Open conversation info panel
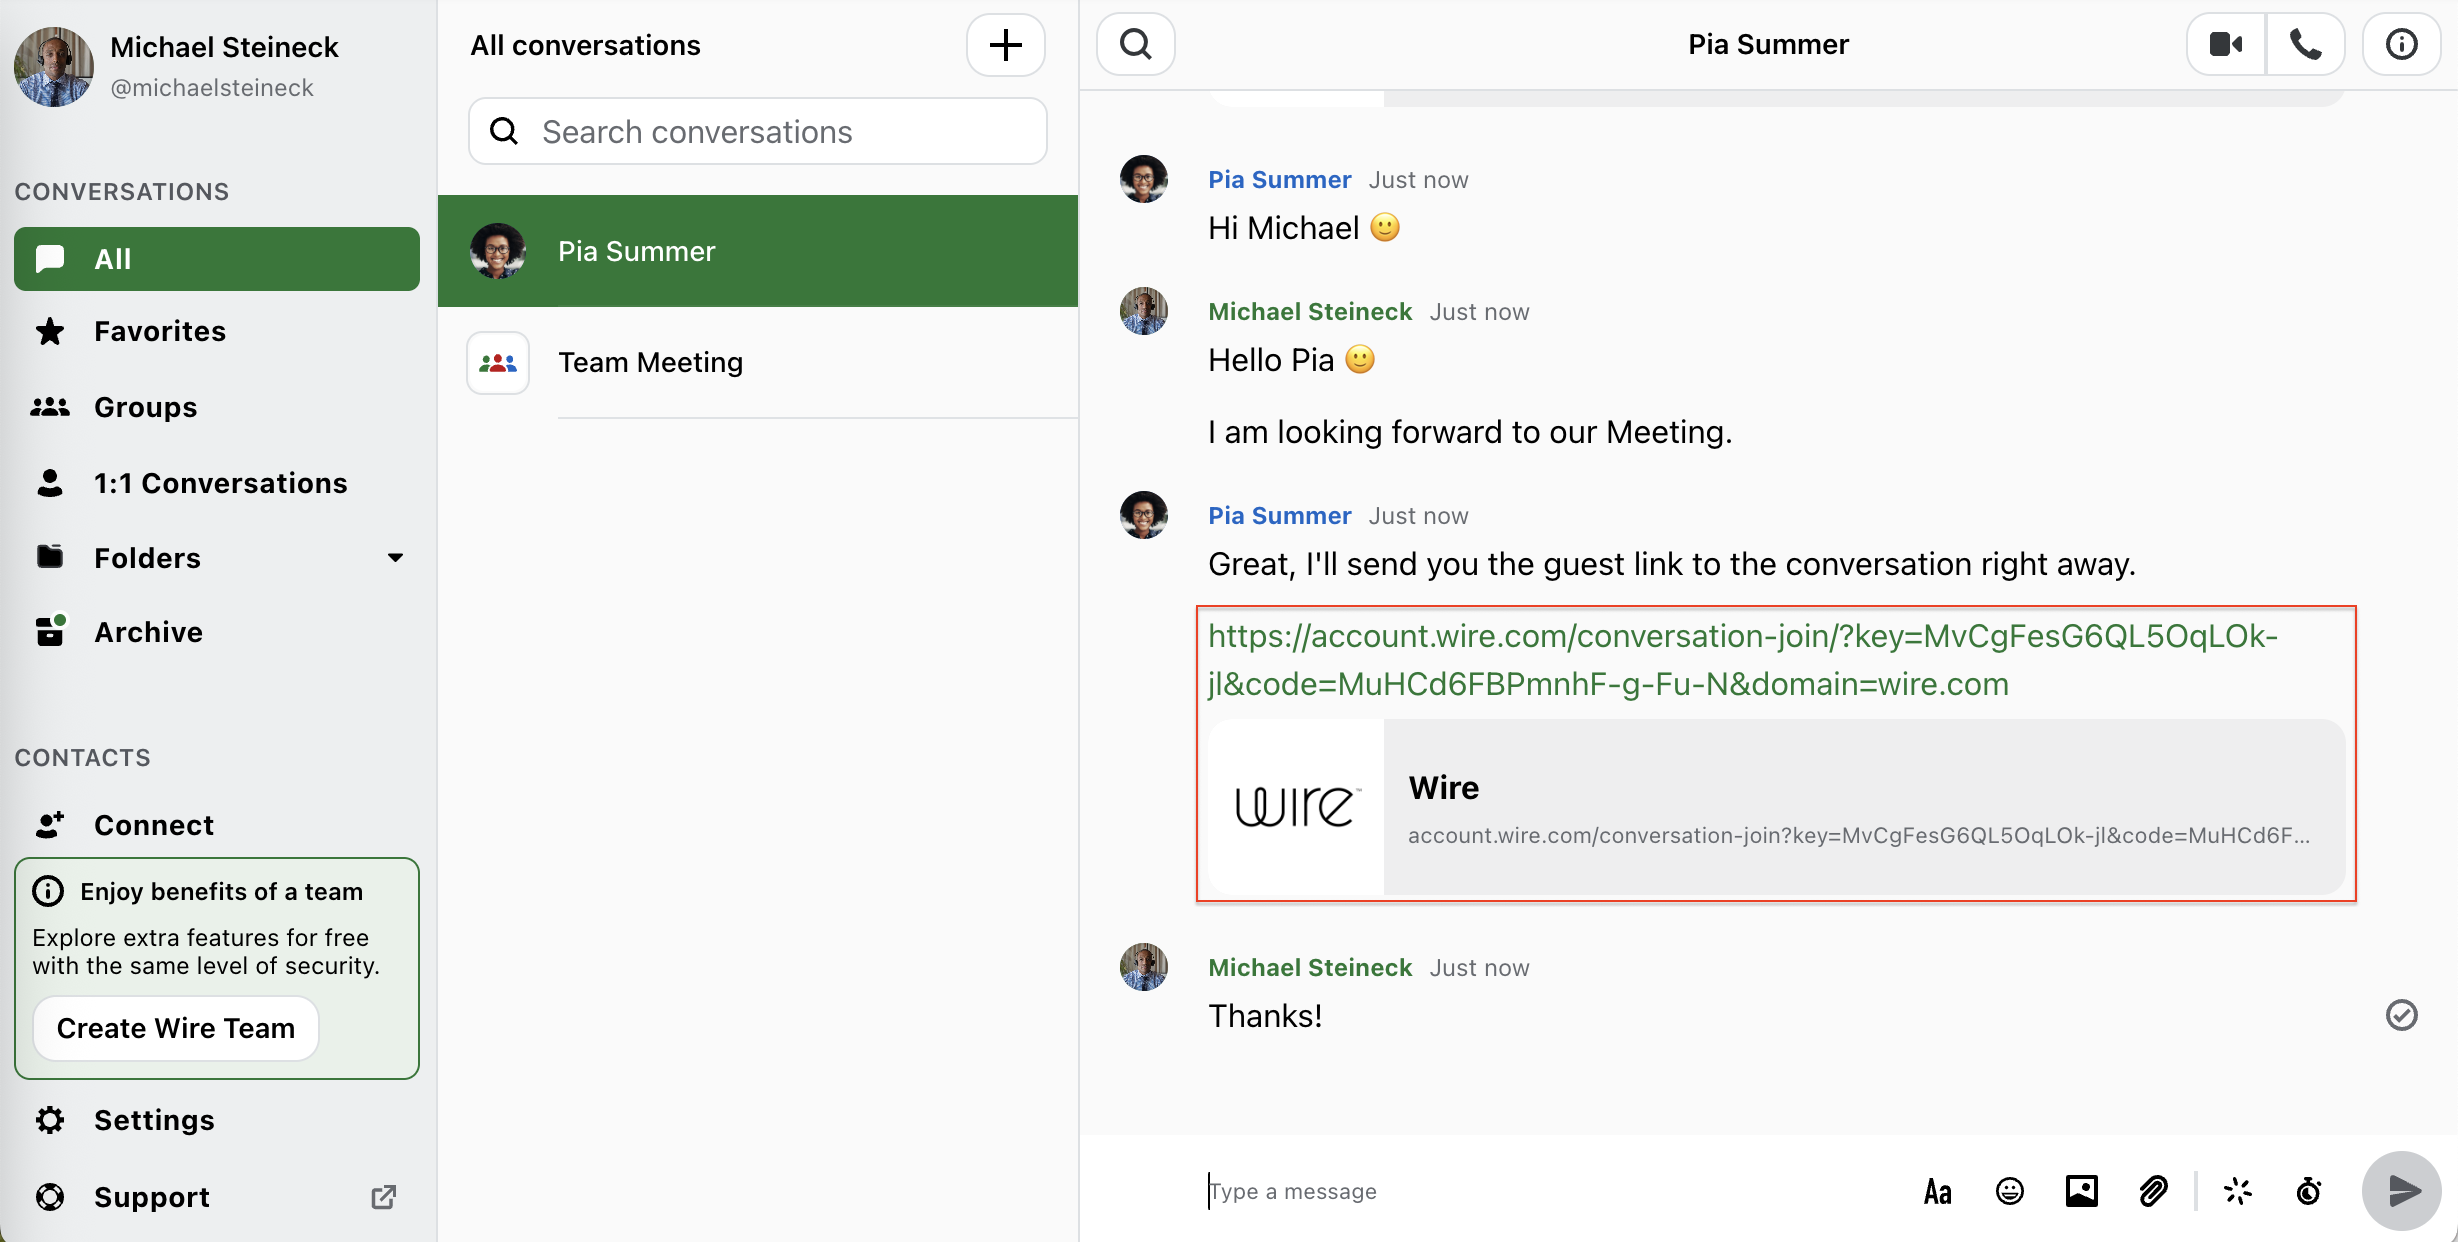 [2401, 44]
